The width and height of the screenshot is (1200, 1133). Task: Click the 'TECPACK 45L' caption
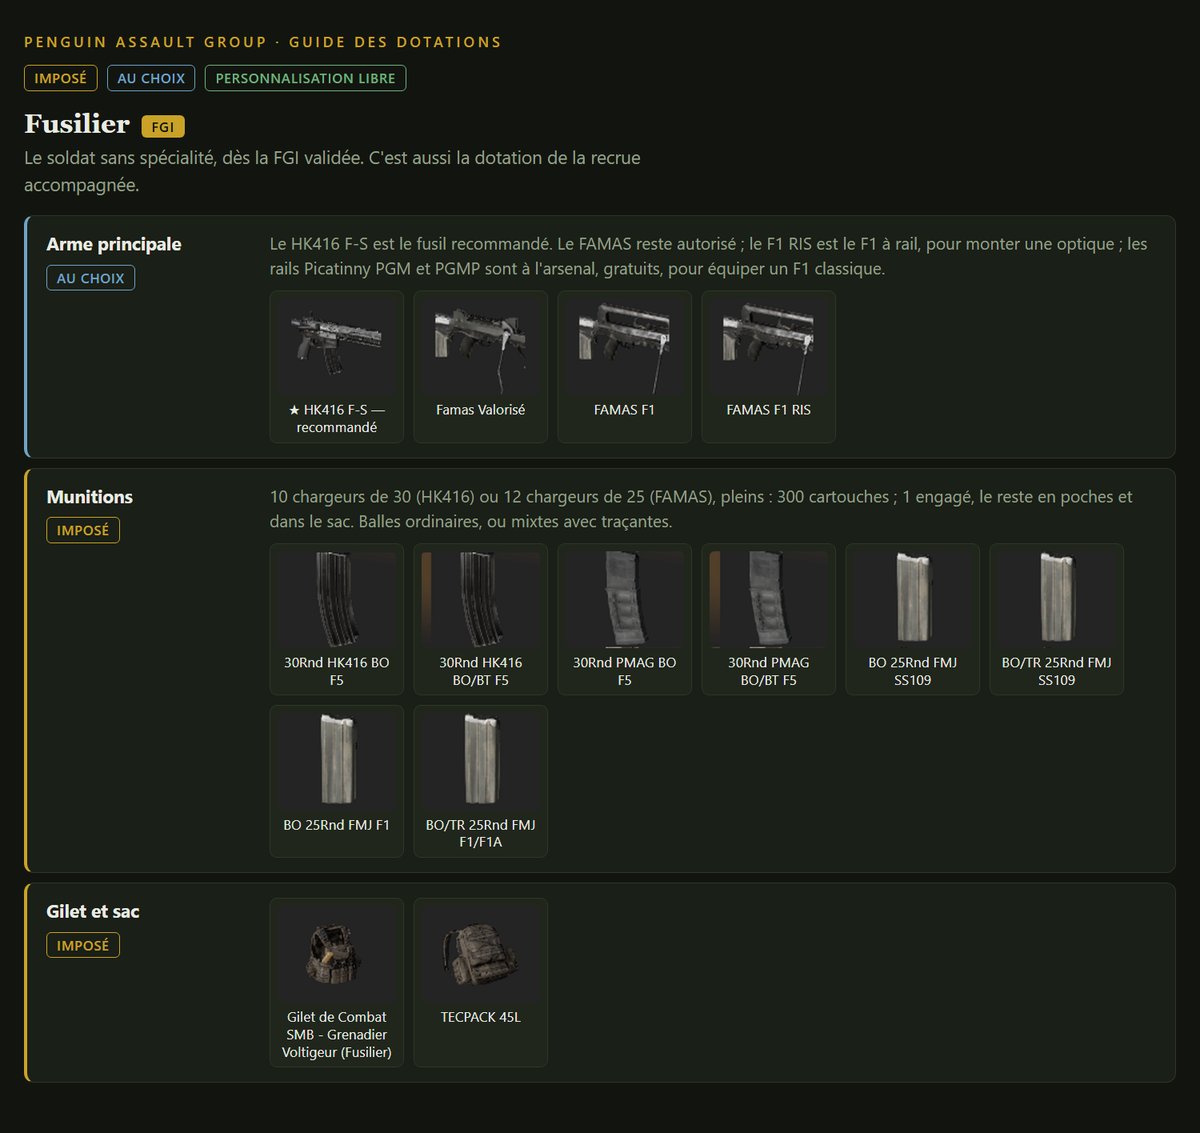click(x=481, y=1017)
